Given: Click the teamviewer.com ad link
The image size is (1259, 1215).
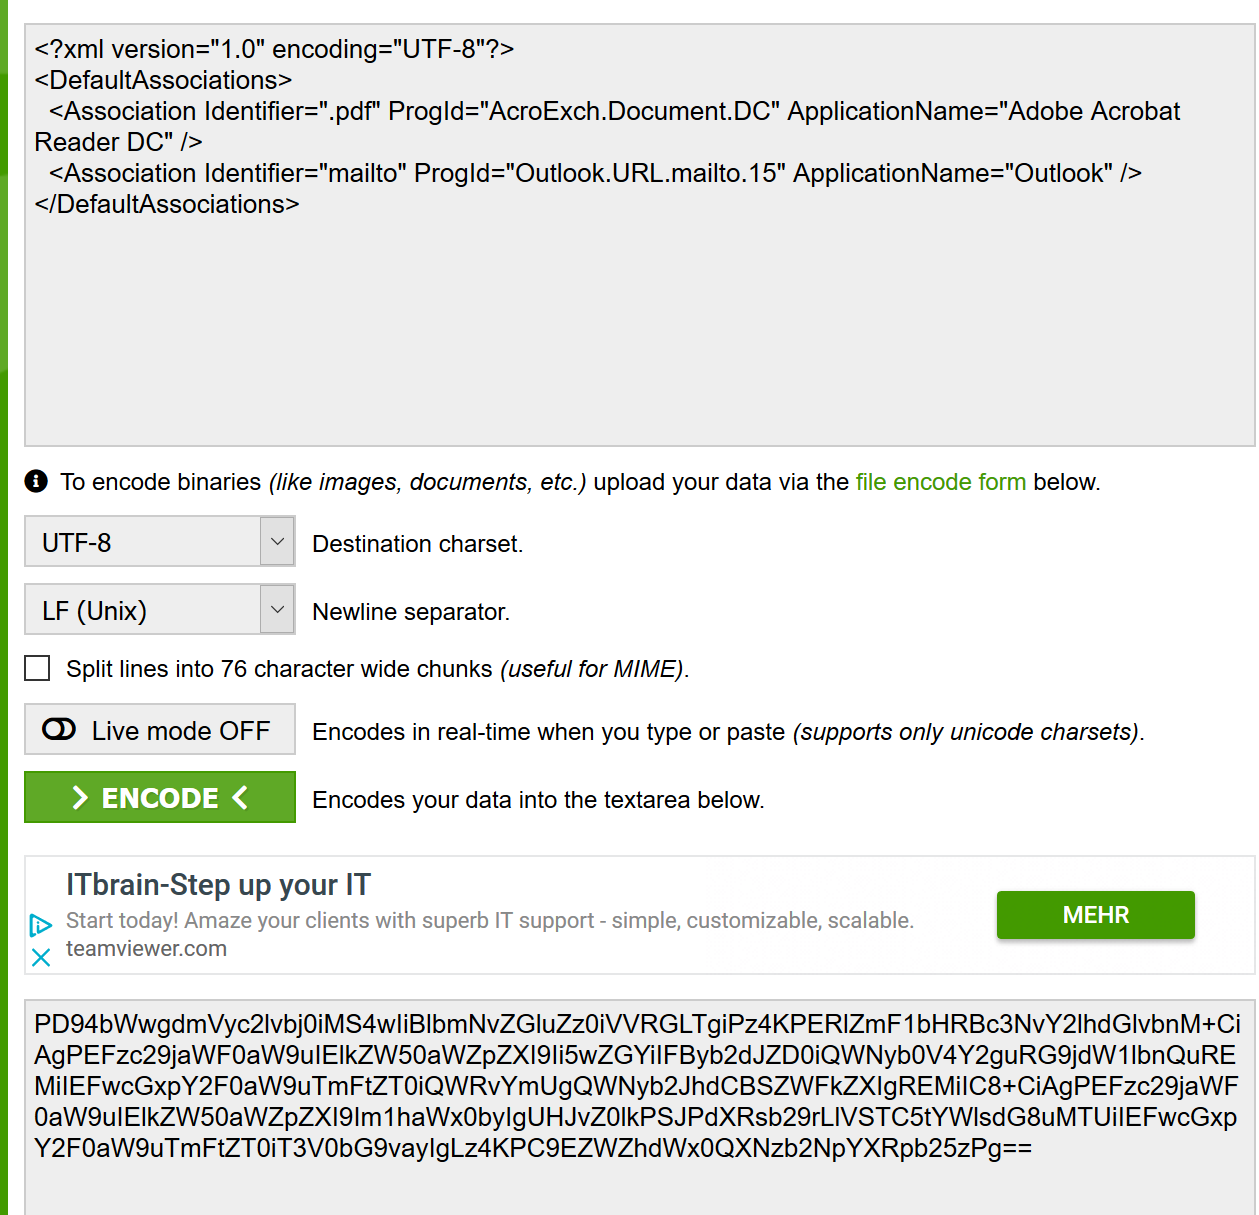Looking at the screenshot, I should (x=146, y=949).
